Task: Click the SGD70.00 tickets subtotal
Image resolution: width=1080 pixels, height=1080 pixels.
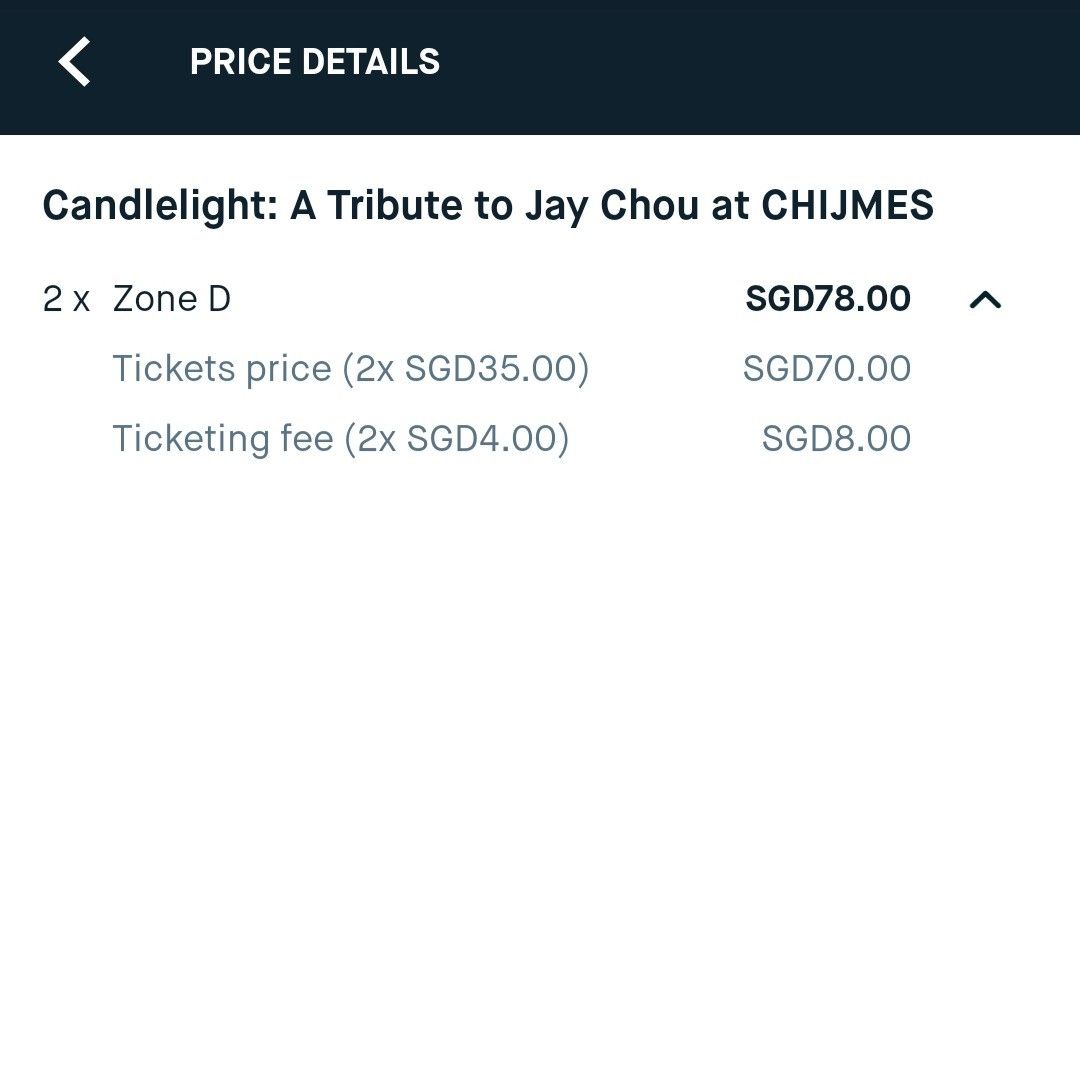Action: (827, 368)
